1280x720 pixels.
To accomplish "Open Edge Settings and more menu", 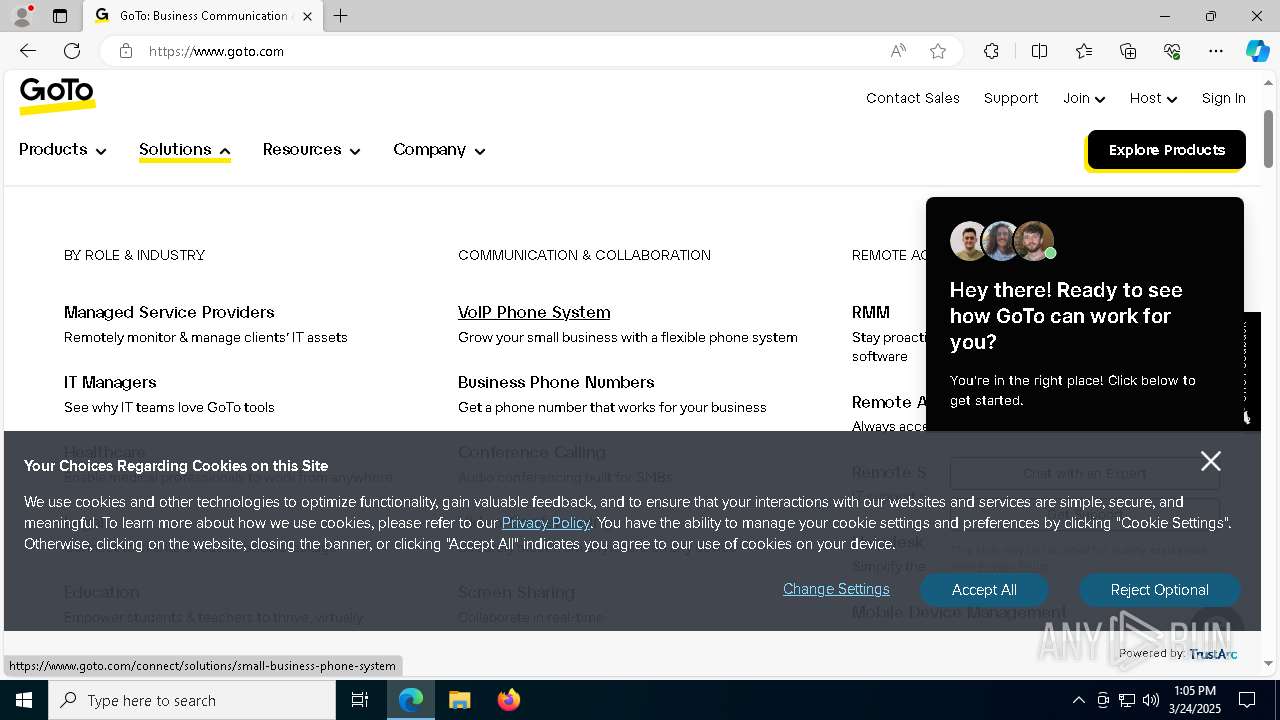I will 1216,51.
